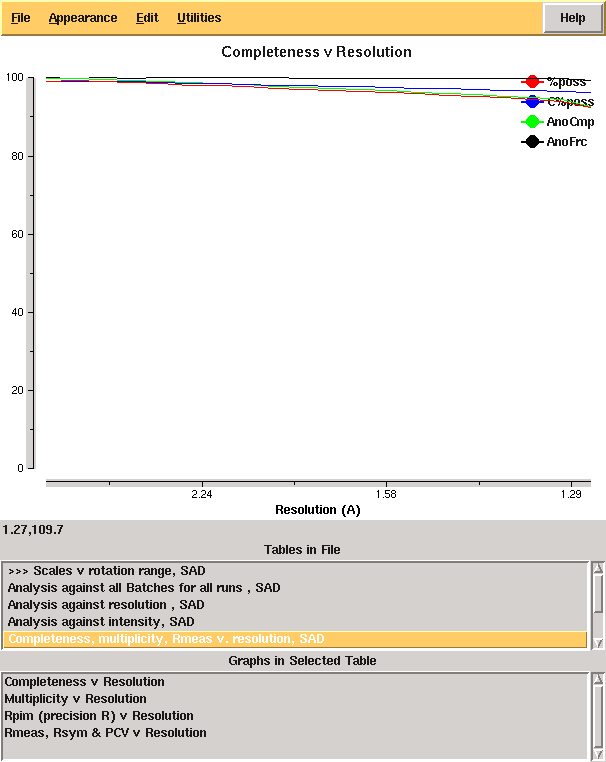The width and height of the screenshot is (606, 762).
Task: Open the Appearance menu
Action: (x=82, y=18)
